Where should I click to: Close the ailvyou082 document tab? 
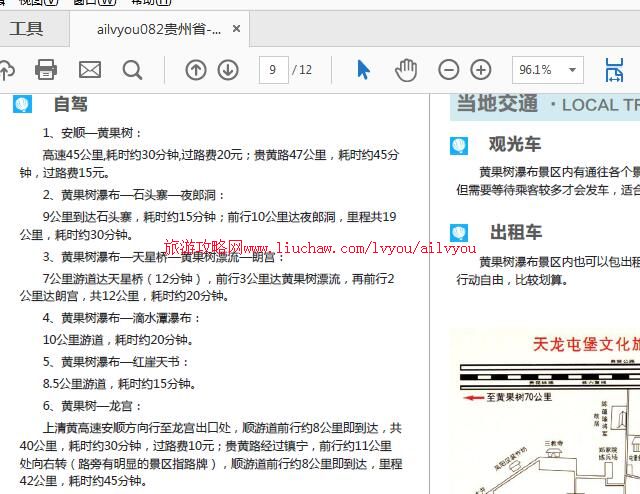(237, 29)
